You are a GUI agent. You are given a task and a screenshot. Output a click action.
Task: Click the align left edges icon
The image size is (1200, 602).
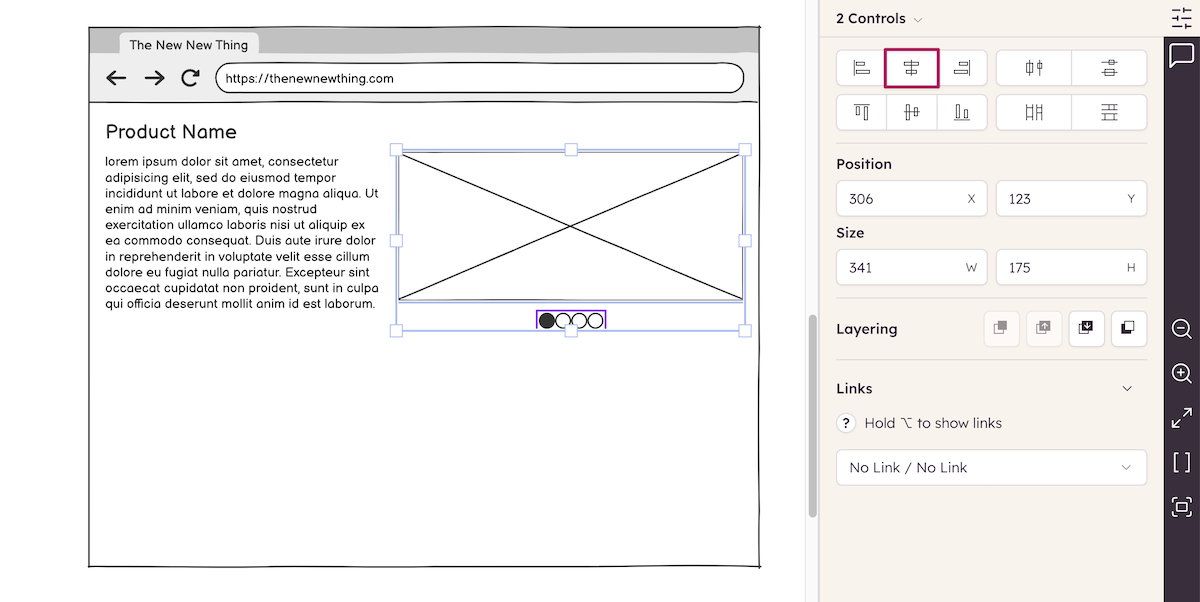pos(861,68)
